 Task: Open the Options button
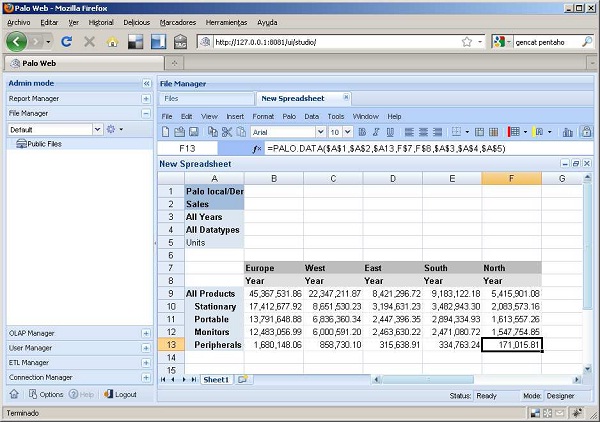coord(46,394)
